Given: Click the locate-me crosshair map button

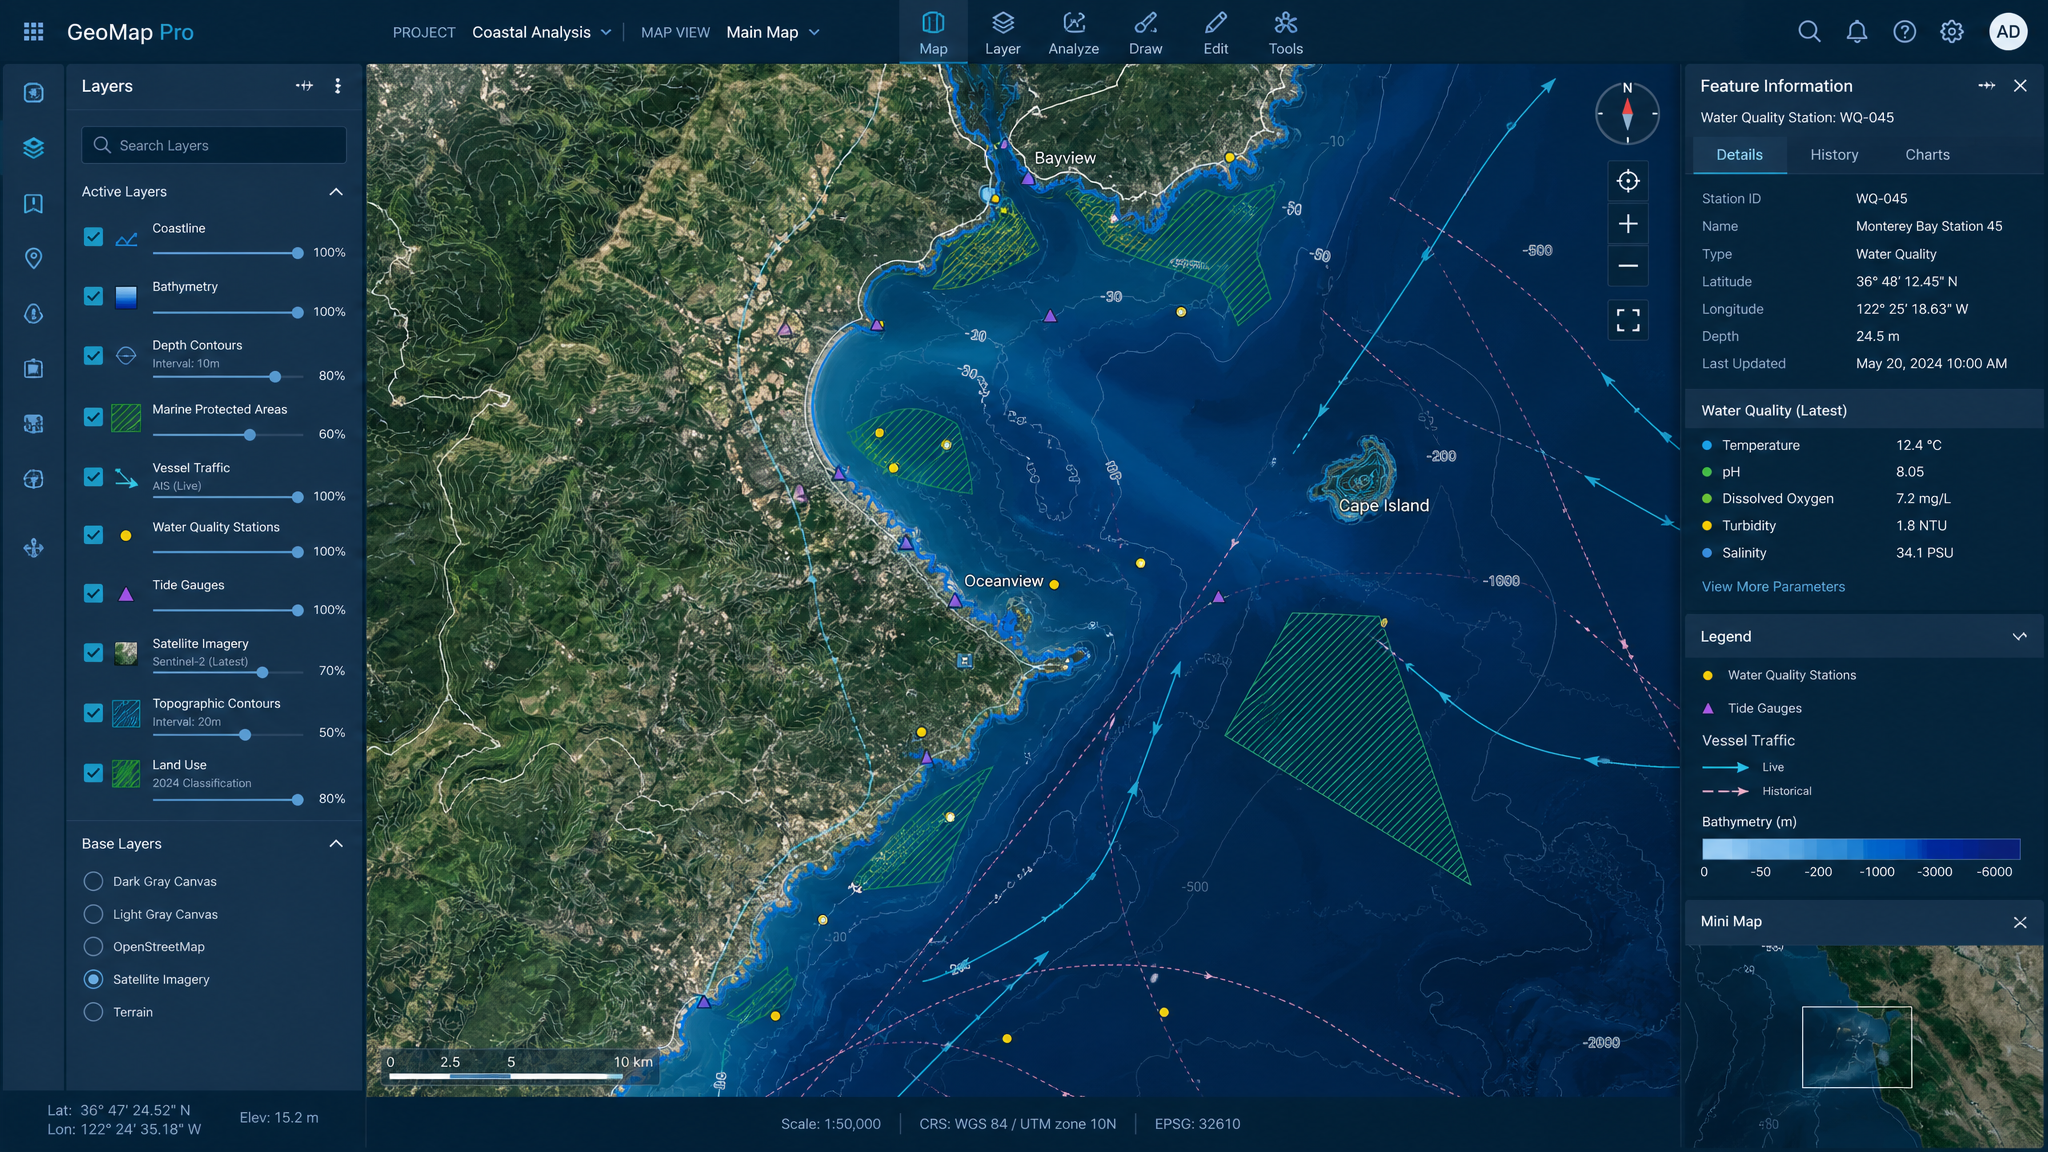Looking at the screenshot, I should pyautogui.click(x=1628, y=181).
